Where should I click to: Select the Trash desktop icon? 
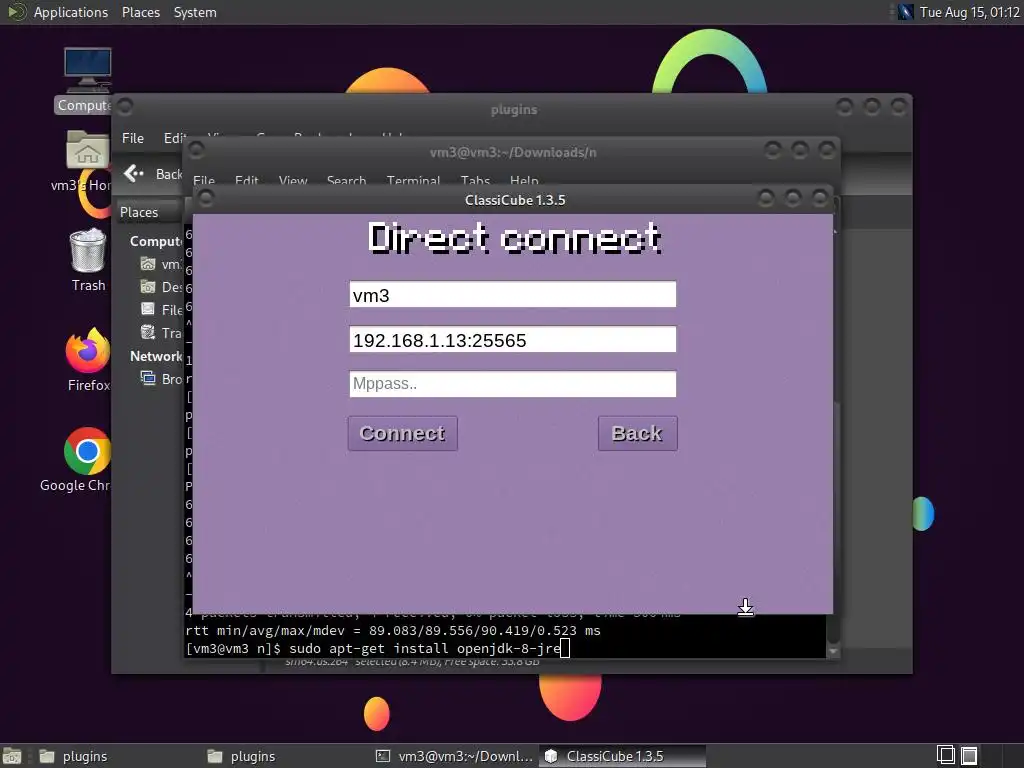point(88,260)
